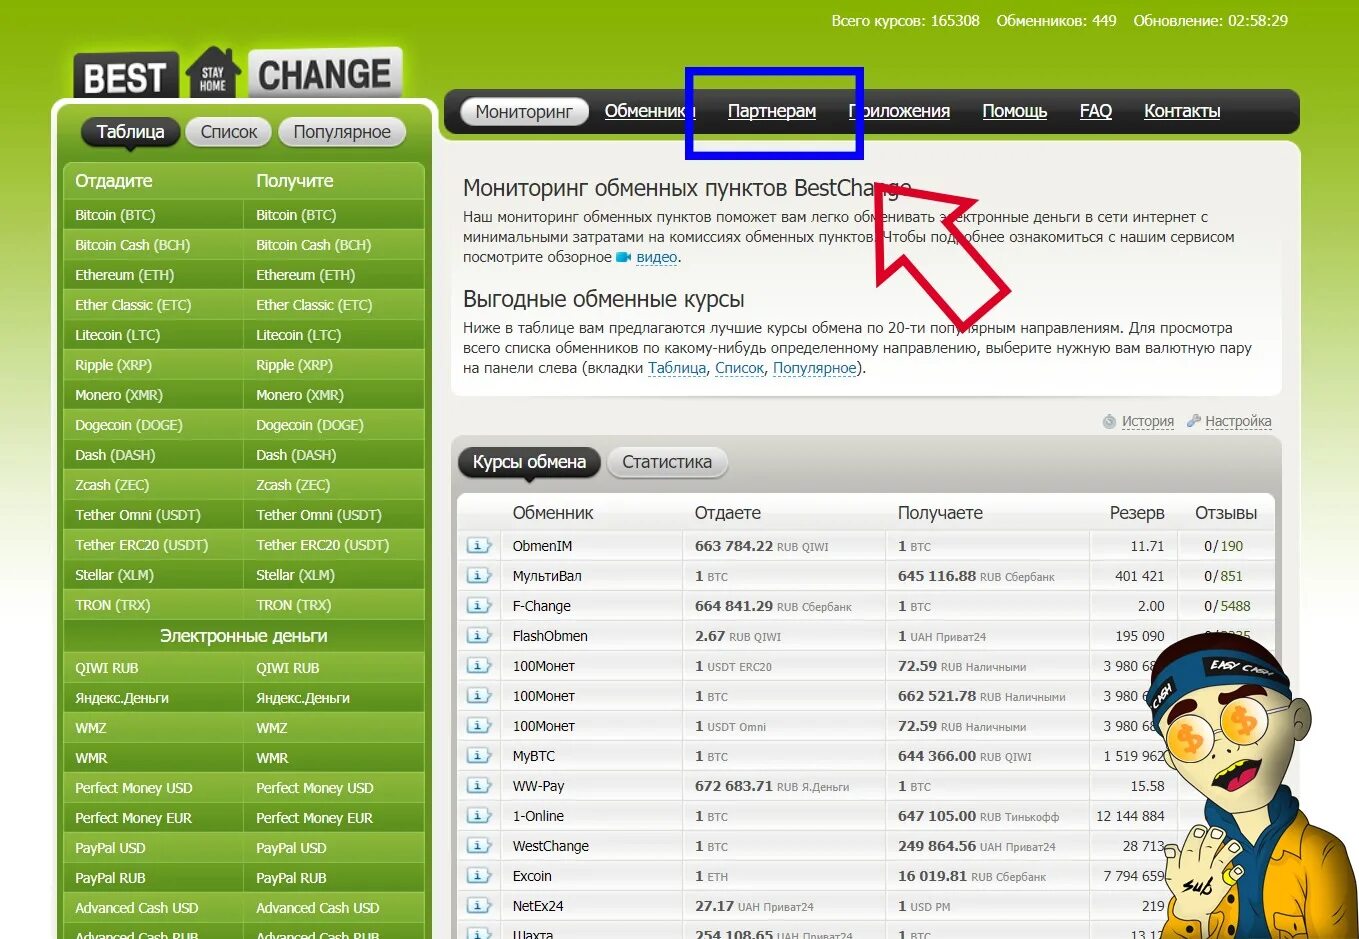Open the Контакты menu item
The image size is (1359, 939).
point(1182,111)
